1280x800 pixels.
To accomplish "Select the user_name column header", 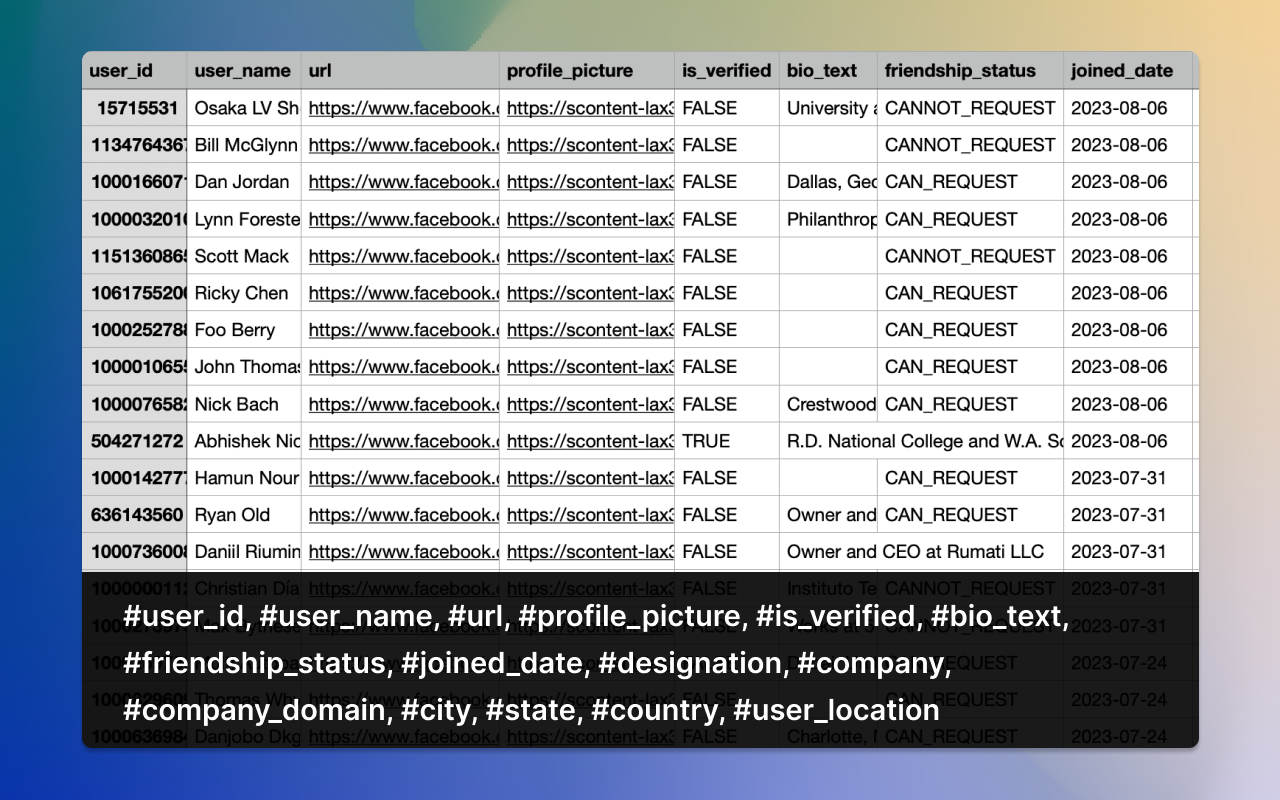I will (244, 70).
